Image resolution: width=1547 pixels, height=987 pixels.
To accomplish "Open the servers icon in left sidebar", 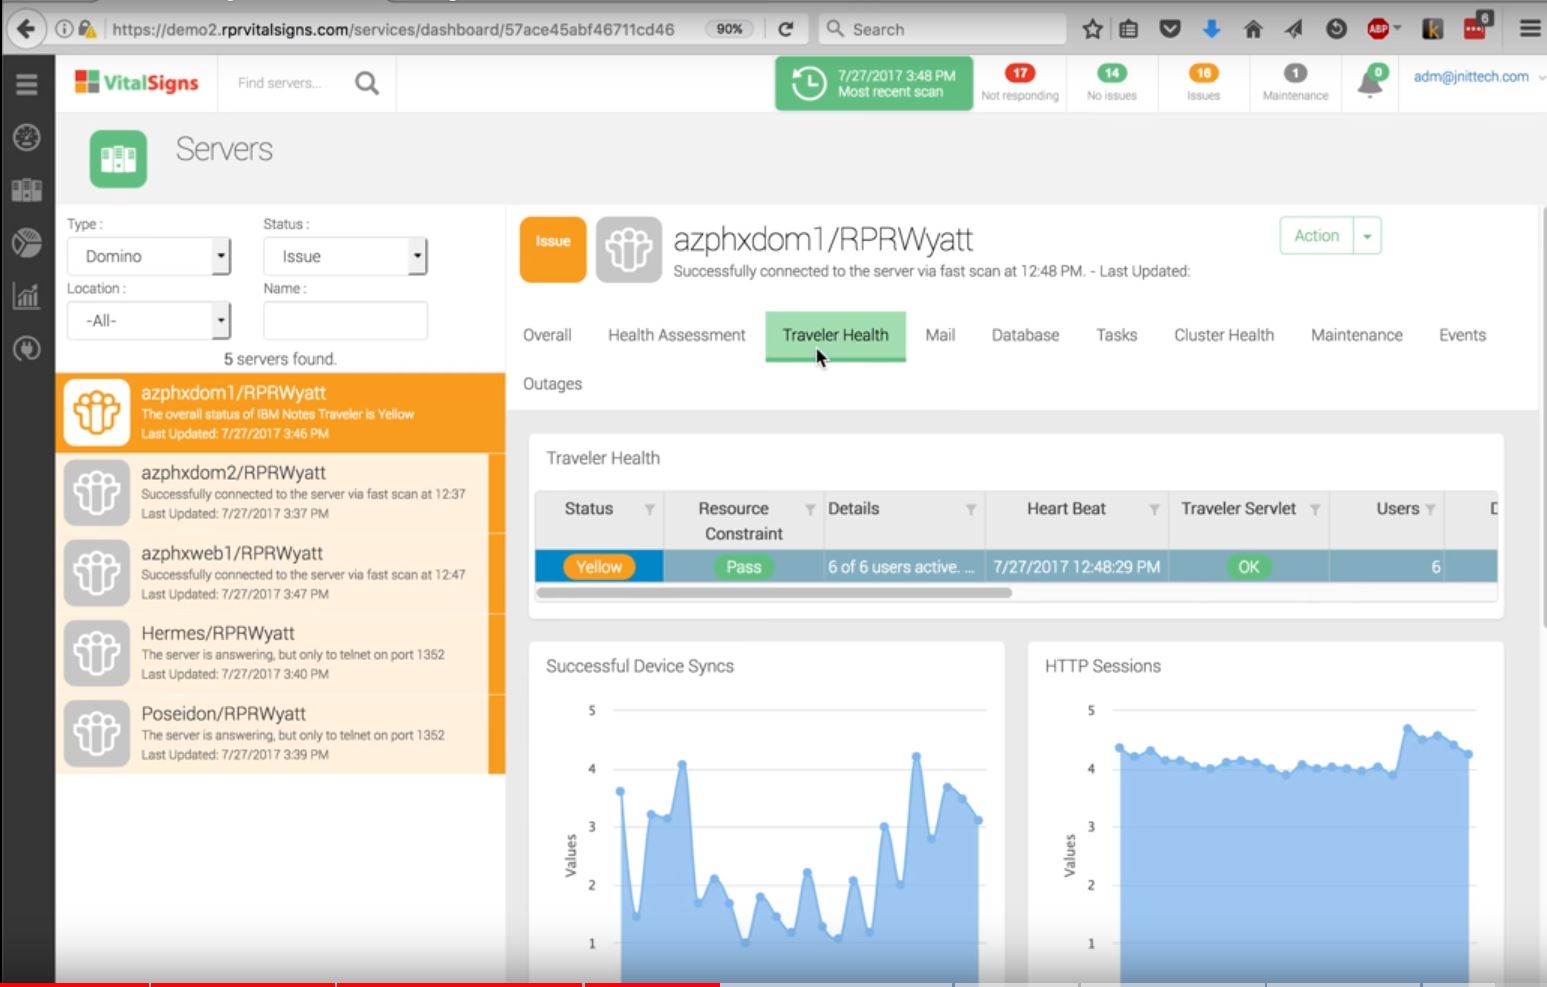I will click(x=27, y=190).
